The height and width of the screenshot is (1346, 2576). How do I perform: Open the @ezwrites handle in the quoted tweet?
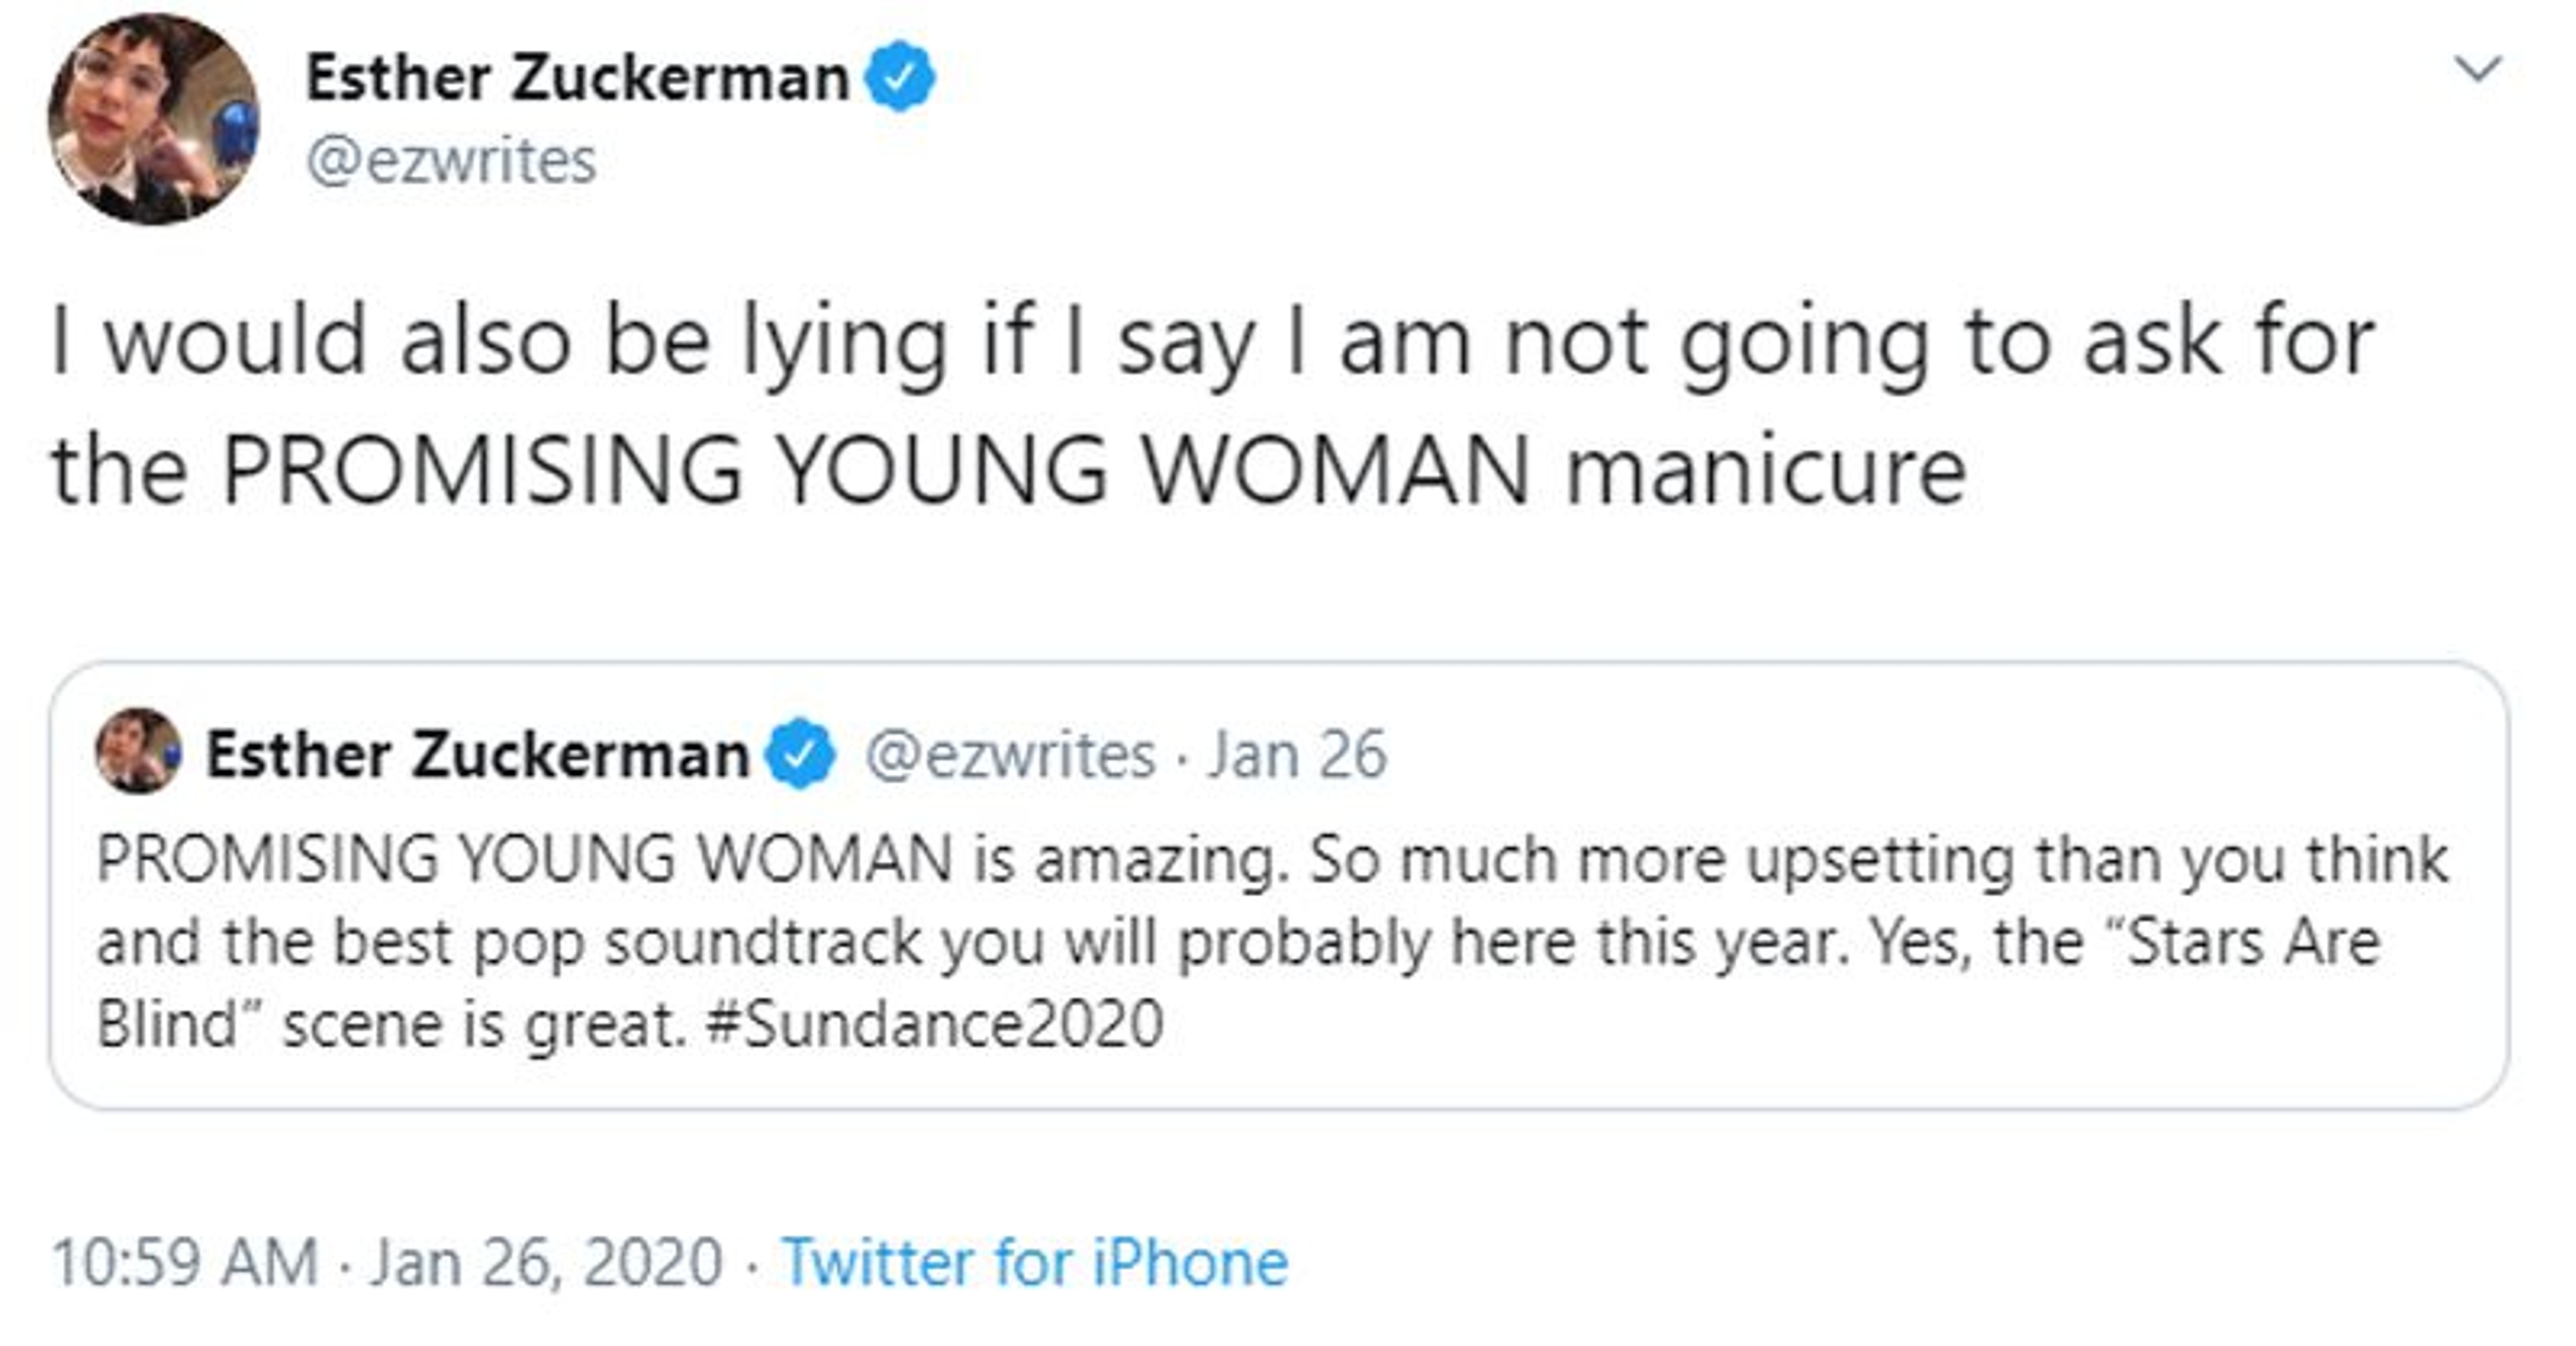[x=1010, y=754]
